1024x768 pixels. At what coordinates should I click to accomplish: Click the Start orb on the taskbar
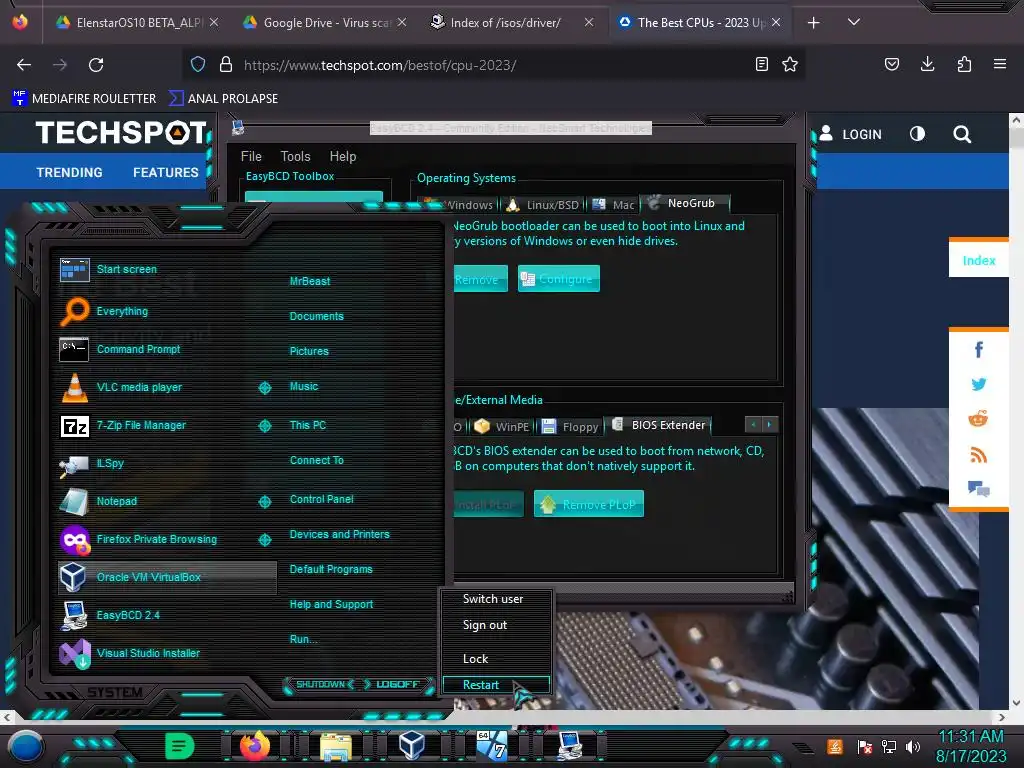[25, 746]
